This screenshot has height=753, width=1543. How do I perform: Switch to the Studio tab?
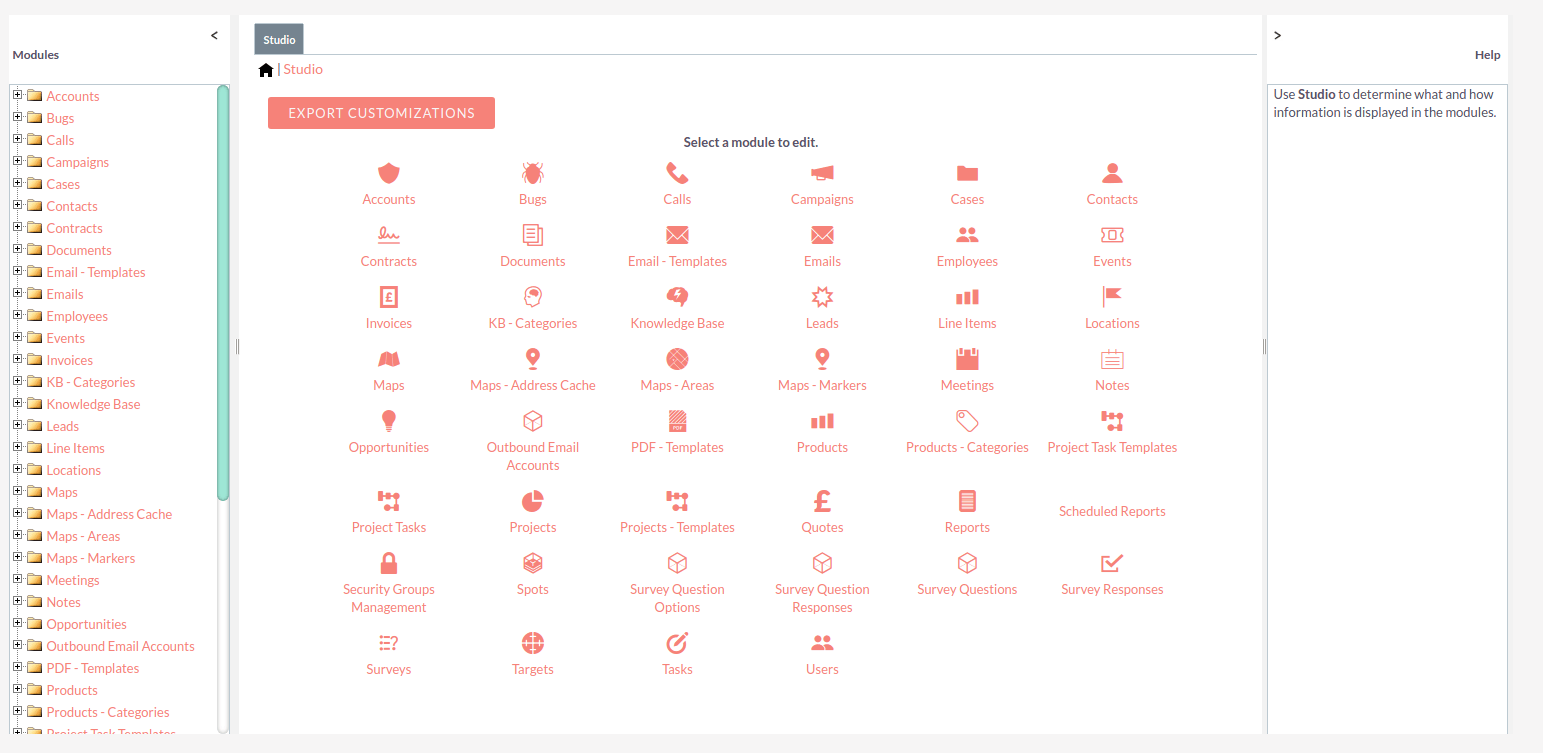[x=278, y=38]
